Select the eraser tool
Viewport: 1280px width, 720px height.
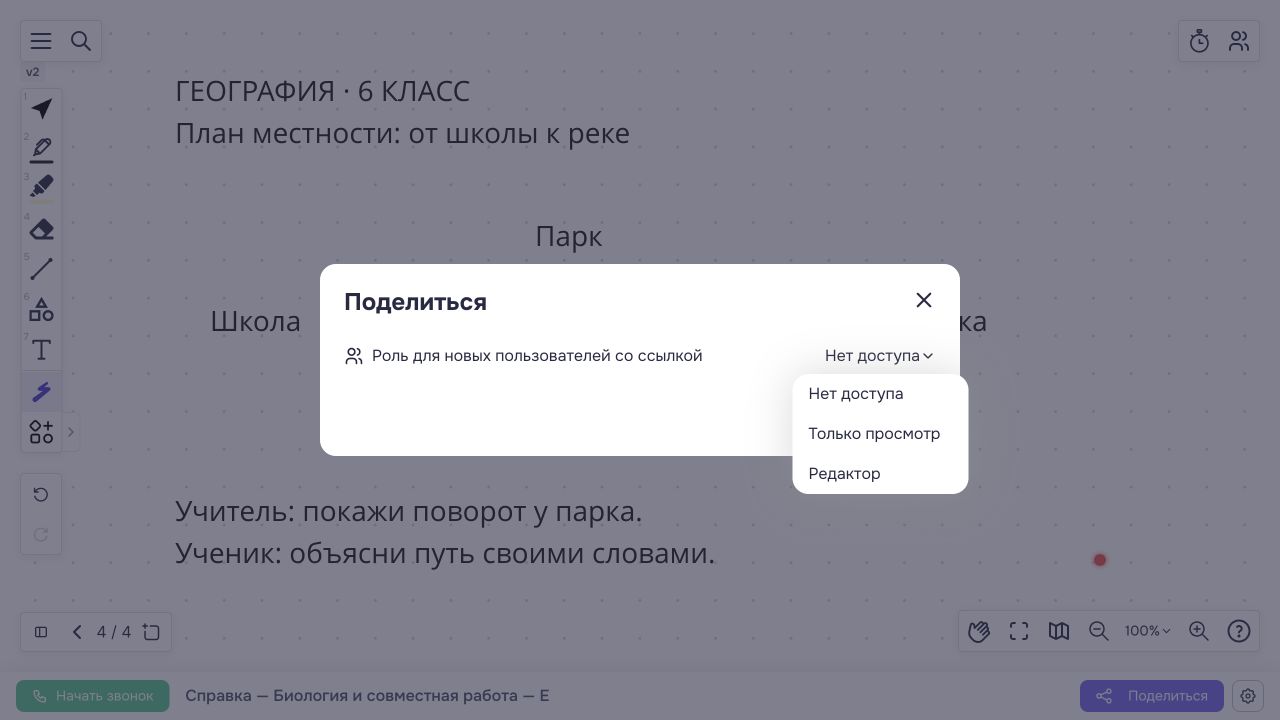pyautogui.click(x=41, y=229)
